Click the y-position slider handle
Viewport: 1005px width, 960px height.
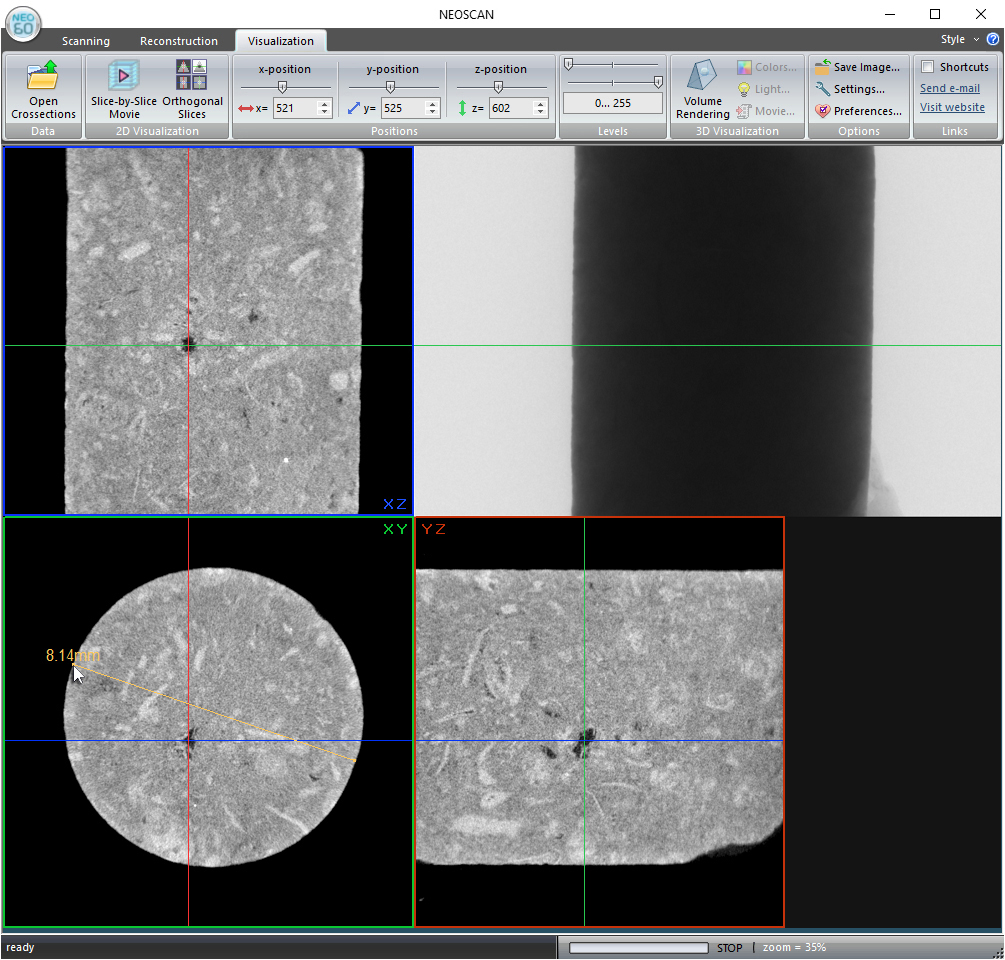pyautogui.click(x=390, y=87)
